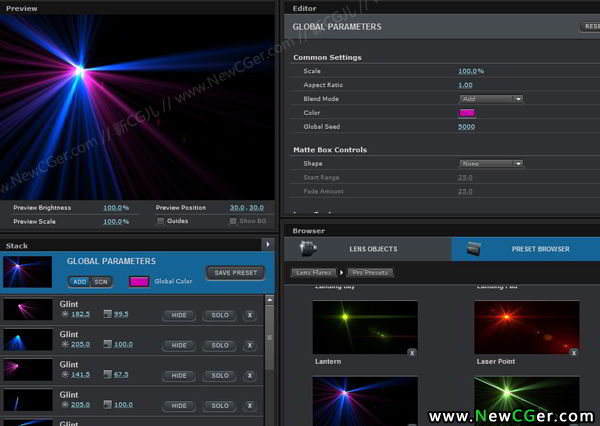Screen dimensions: 600x426
Task: Click the Glint scale value 67.5
Action: [121, 374]
